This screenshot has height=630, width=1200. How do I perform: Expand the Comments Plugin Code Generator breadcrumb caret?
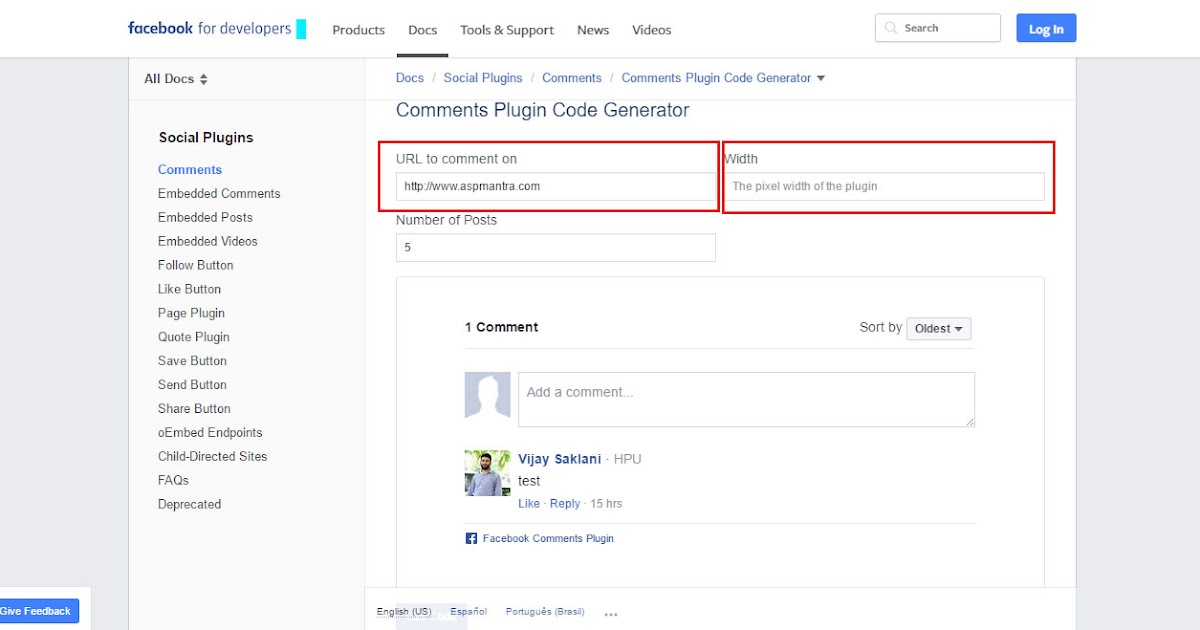pos(820,77)
